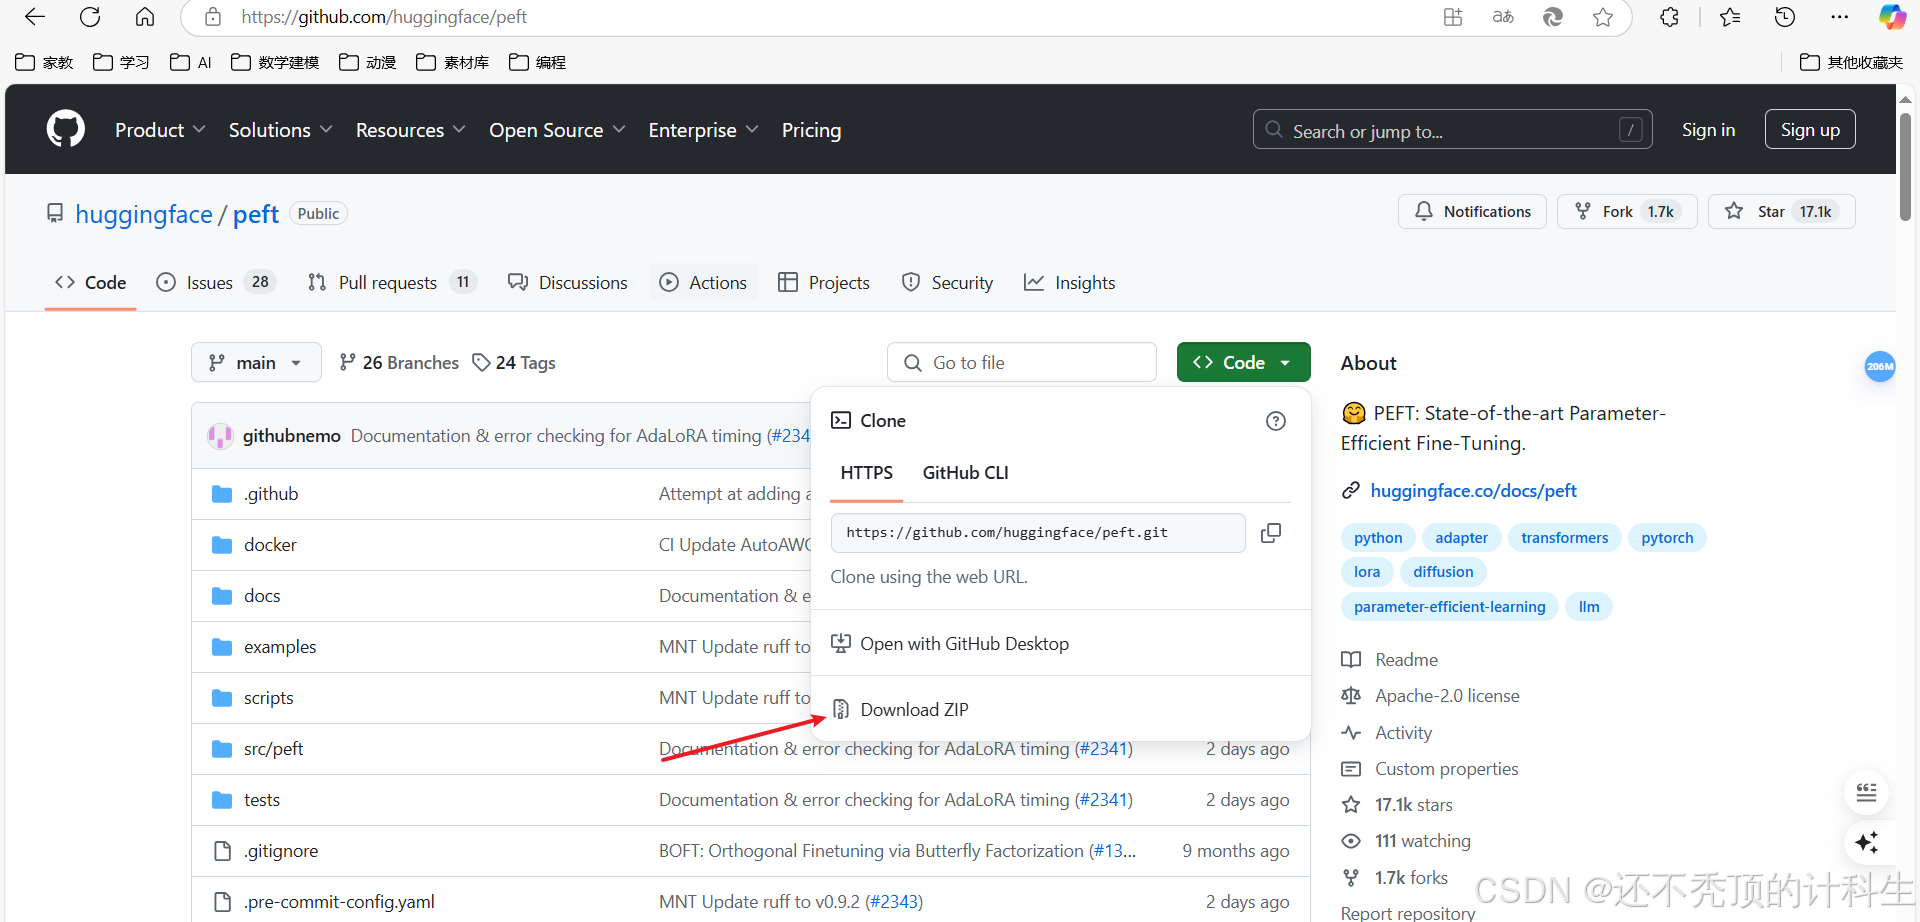This screenshot has height=922, width=1920.
Task: Click the clone URL text field
Action: click(1038, 533)
